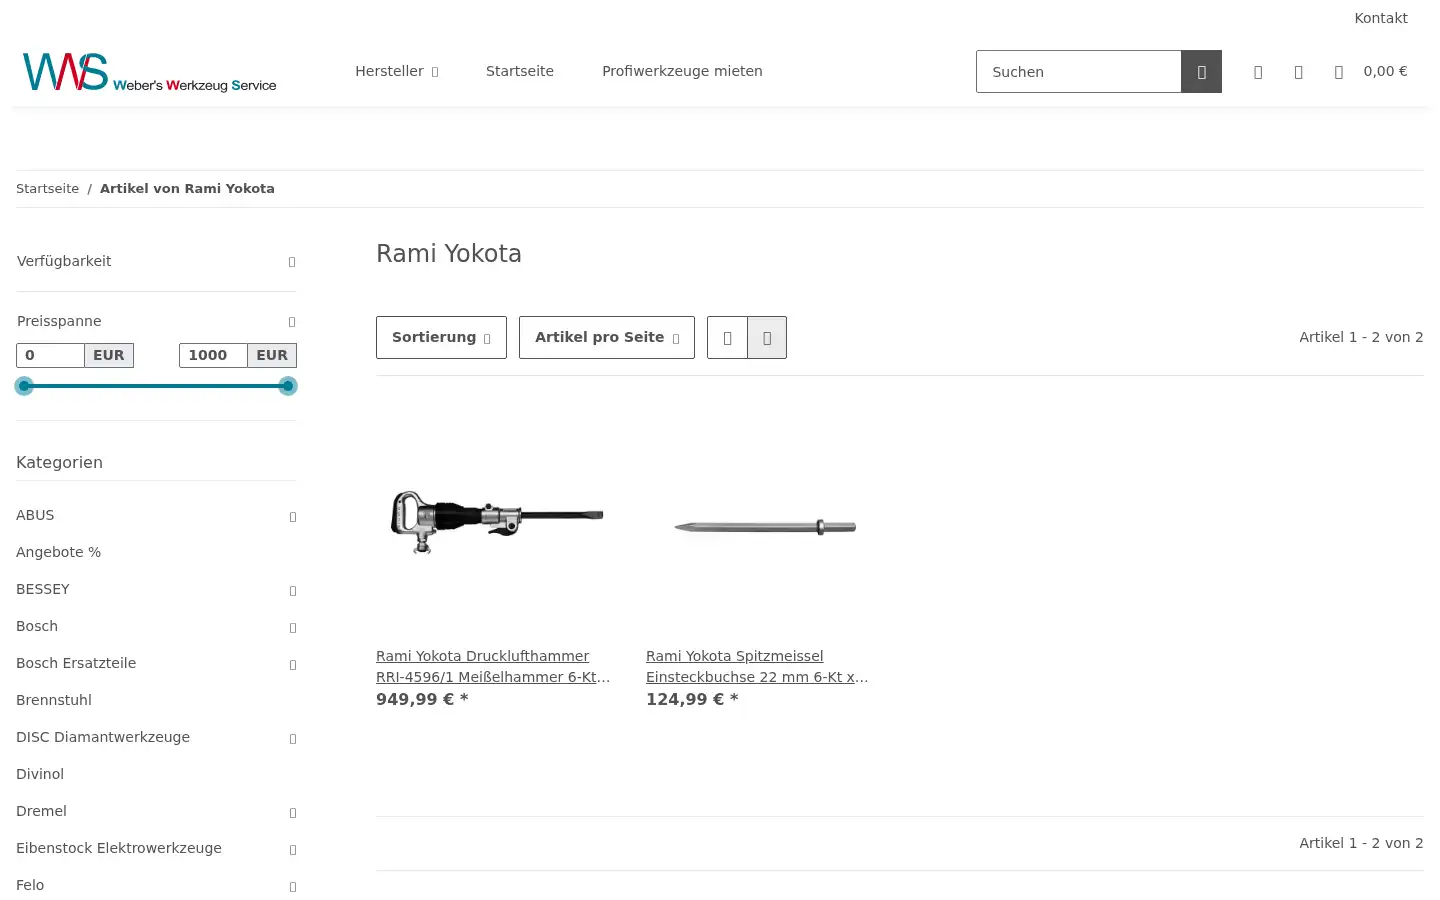Open Rami Yokota Drucklufthammer product link

(493, 666)
